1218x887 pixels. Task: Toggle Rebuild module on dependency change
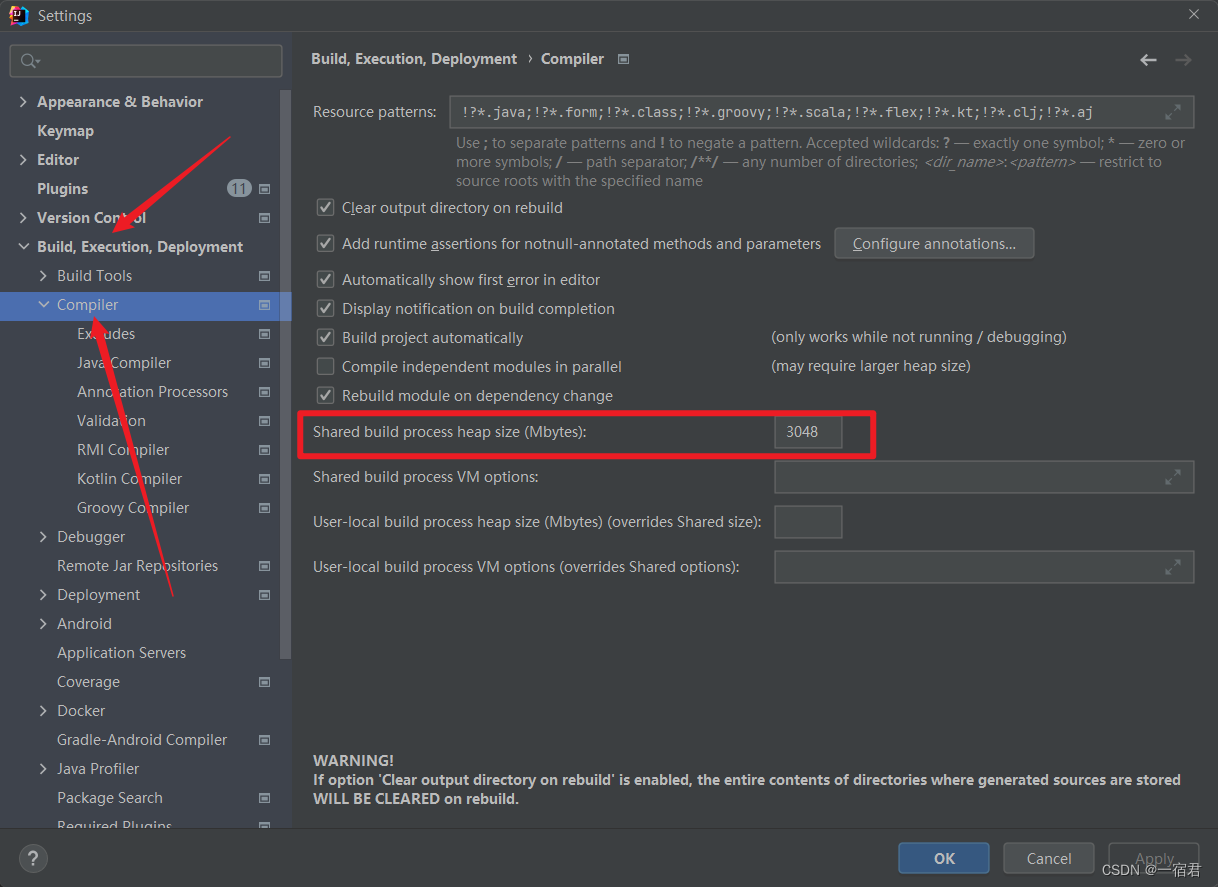(325, 396)
